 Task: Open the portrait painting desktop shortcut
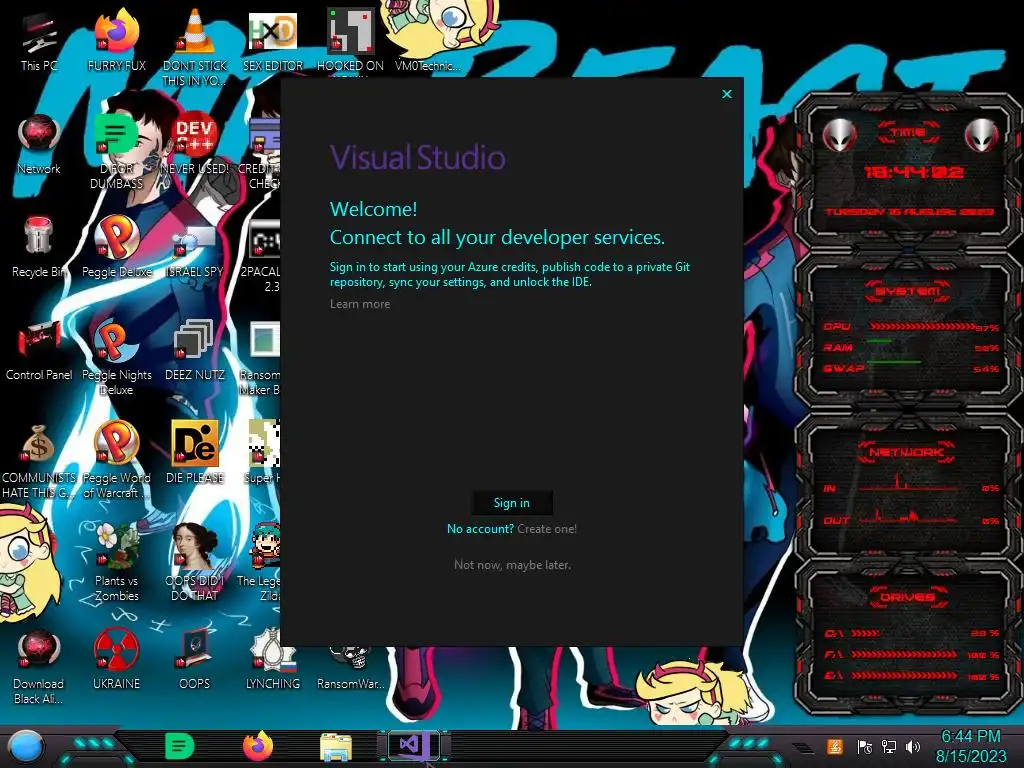[195, 564]
